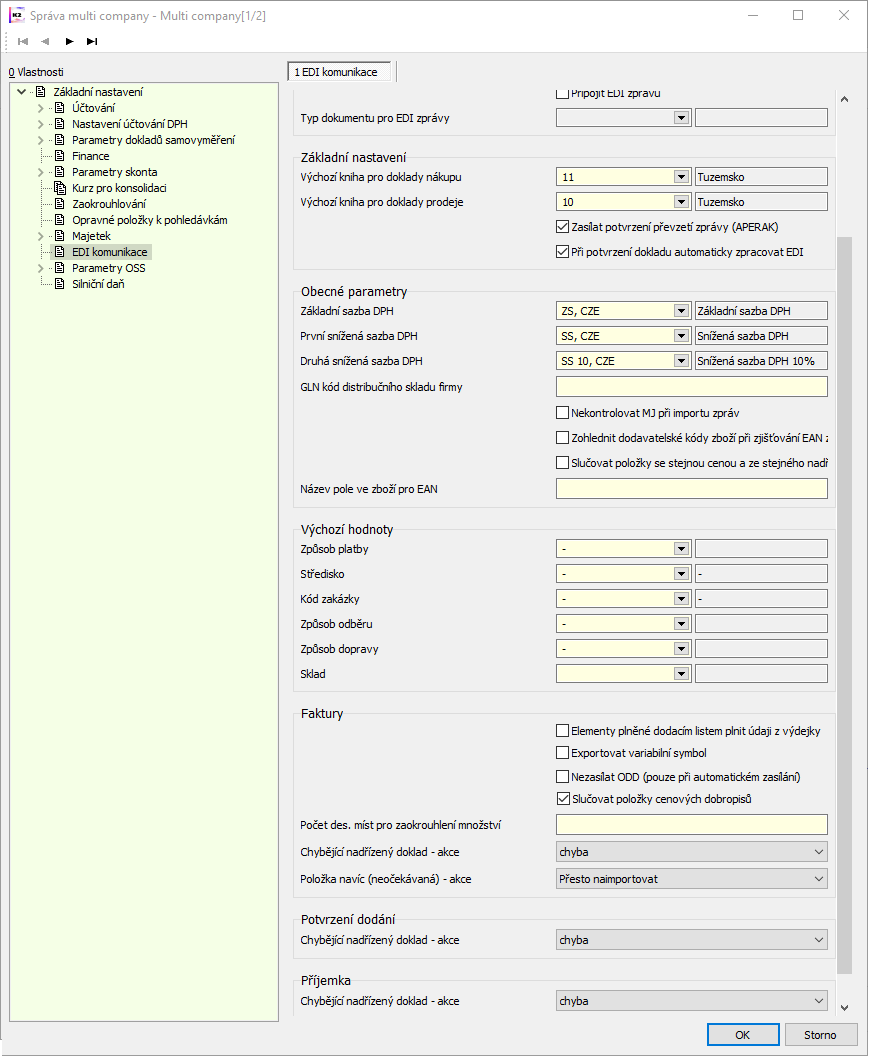872x1060 pixels.
Task: Enable Zohlednit dodavatelské kódy zboží checkbox
Action: (562, 437)
